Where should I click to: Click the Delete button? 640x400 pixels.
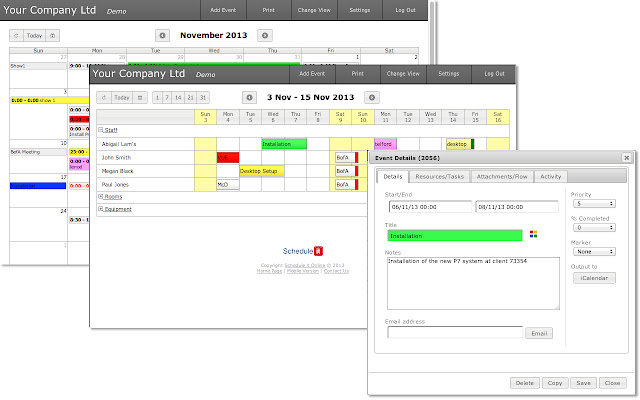524,383
